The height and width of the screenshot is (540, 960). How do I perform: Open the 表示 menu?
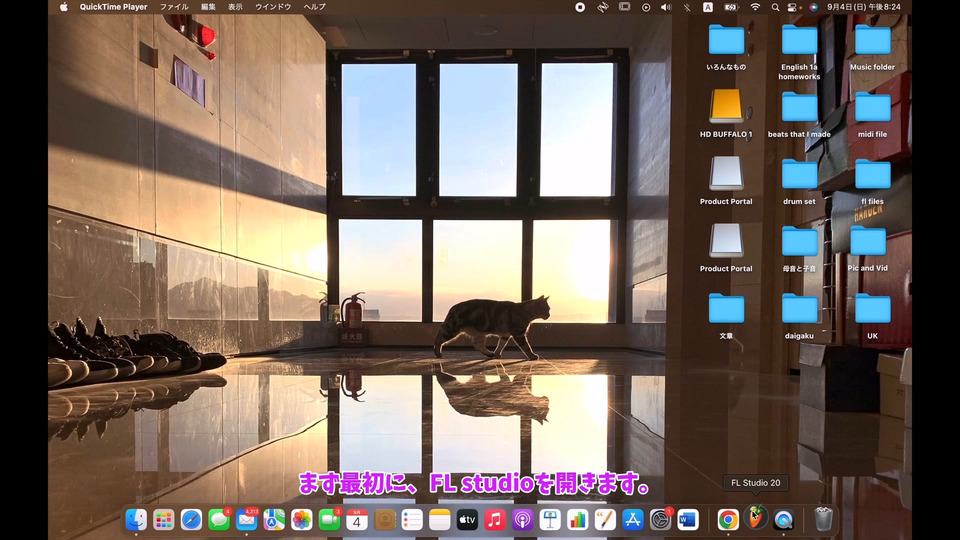[235, 7]
